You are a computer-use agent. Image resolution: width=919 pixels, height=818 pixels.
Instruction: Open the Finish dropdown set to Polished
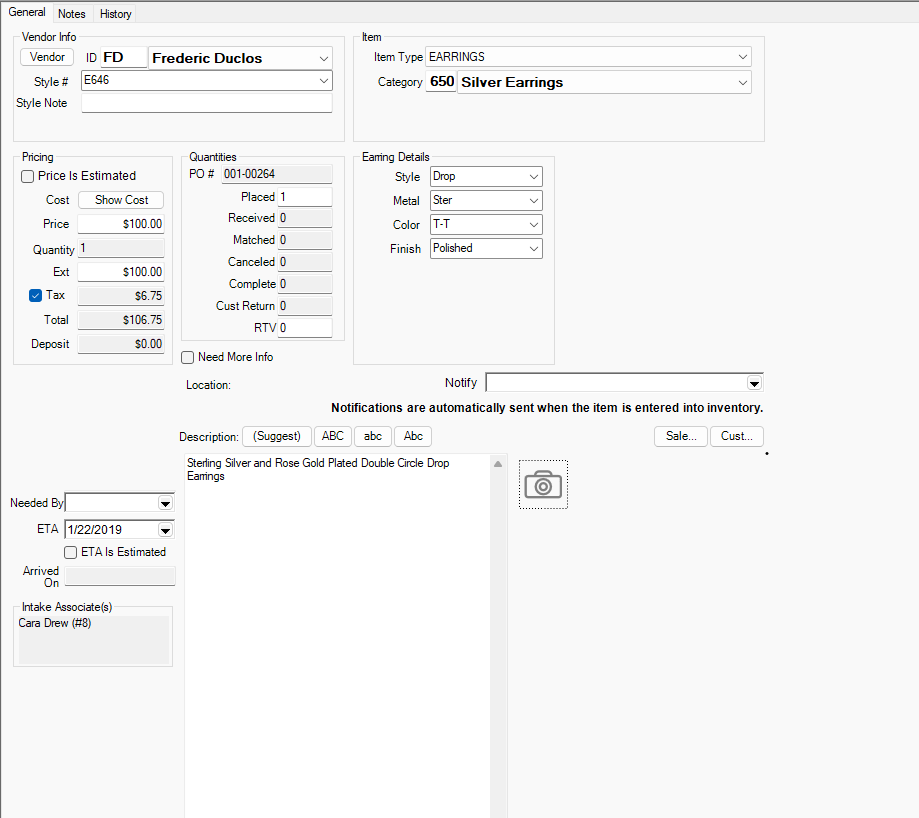[x=533, y=248]
